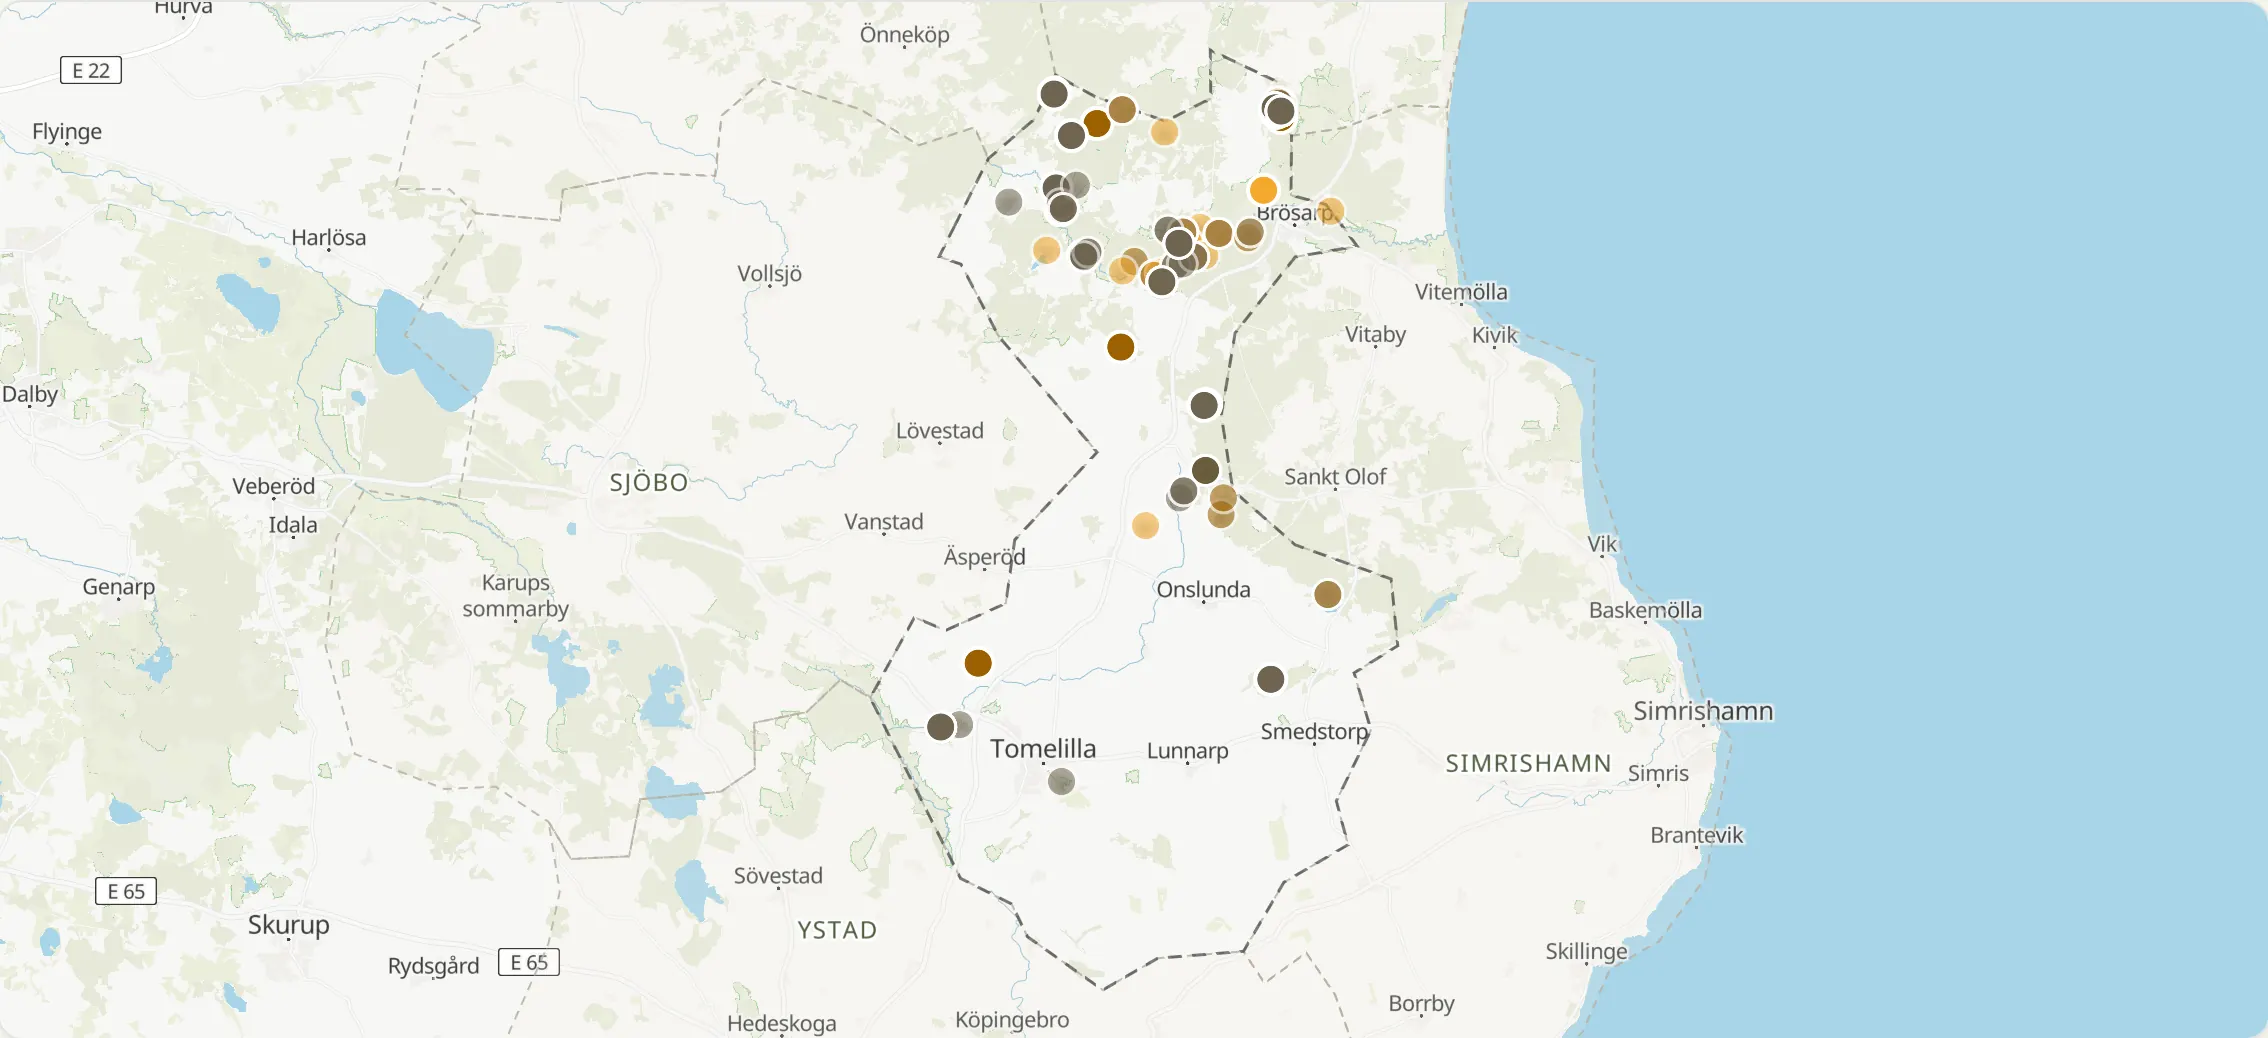The width and height of the screenshot is (2268, 1038).
Task: Select the E 22 road badge
Action: tap(91, 70)
